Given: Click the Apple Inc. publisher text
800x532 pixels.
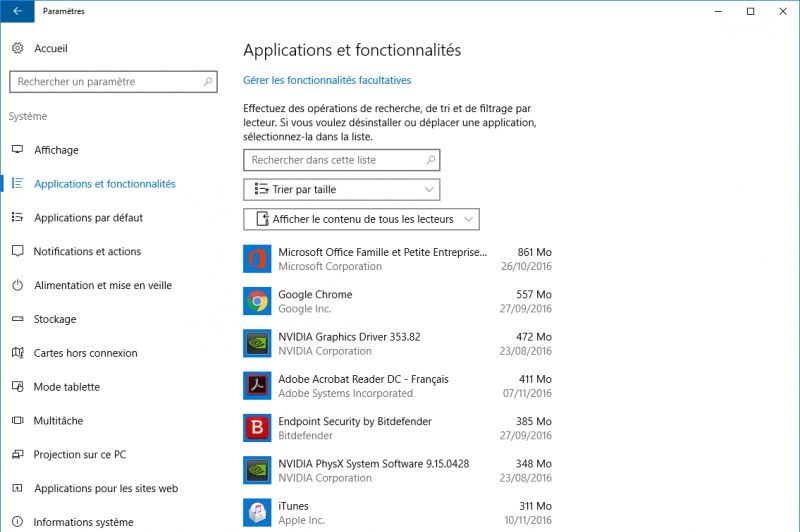Looking at the screenshot, I should (x=302, y=520).
